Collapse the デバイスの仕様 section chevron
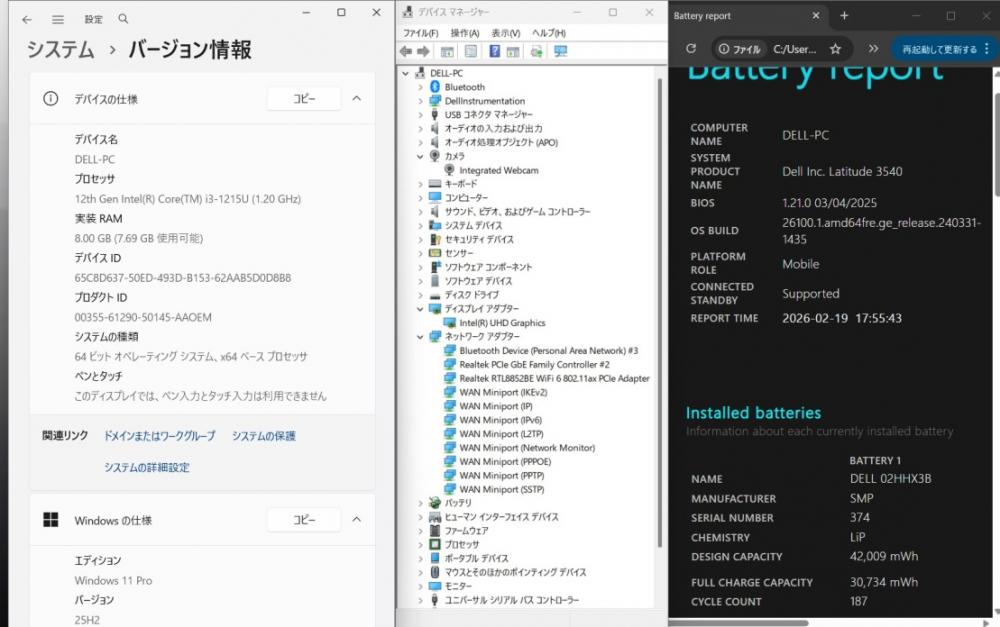 [x=357, y=99]
